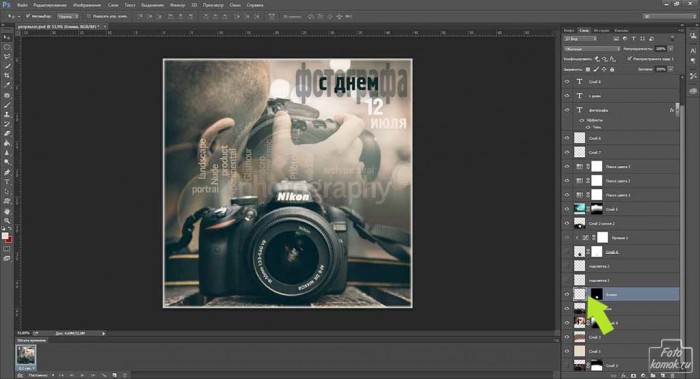The height and width of the screenshot is (379, 700).
Task: Select frame 1 thumbnail in the timeline
Action: coord(26,355)
